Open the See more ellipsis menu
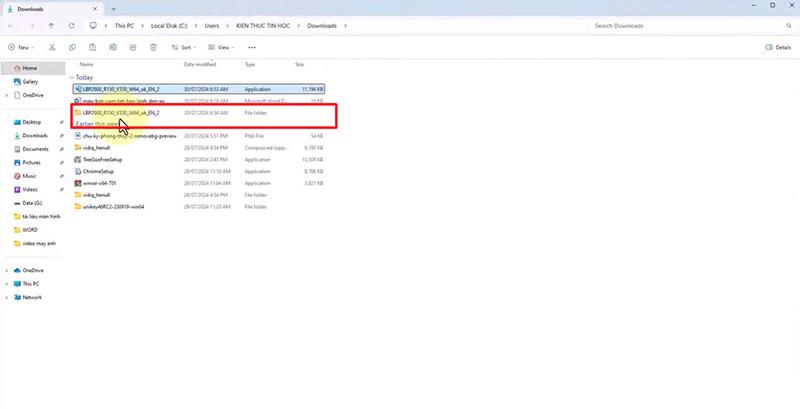This screenshot has height=409, width=800. point(252,47)
